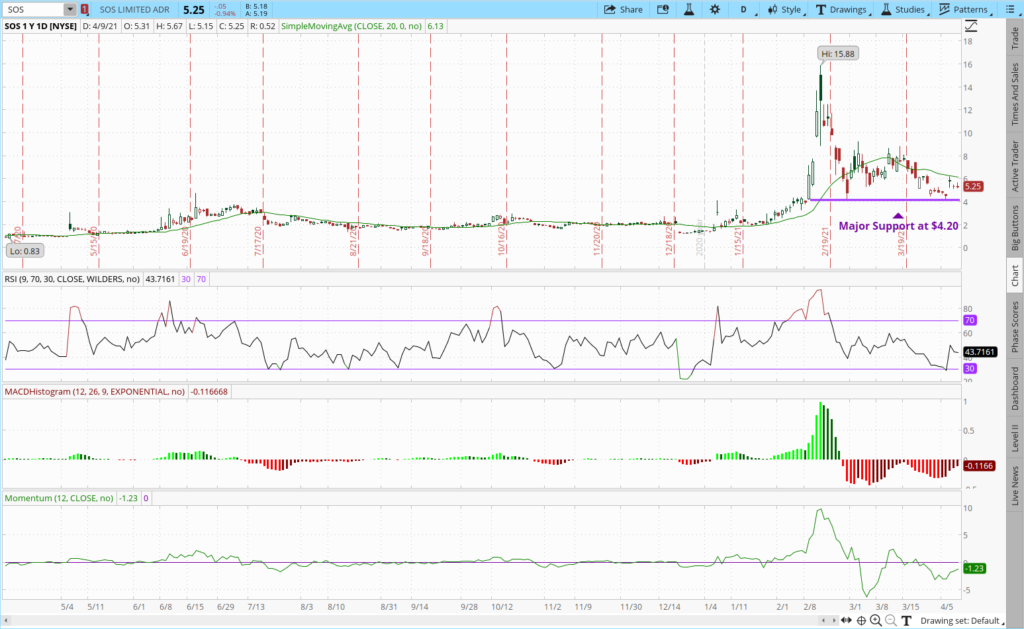The width and height of the screenshot is (1024, 629).
Task: Click the 5.25 last-price marker on price axis
Action: click(x=973, y=186)
